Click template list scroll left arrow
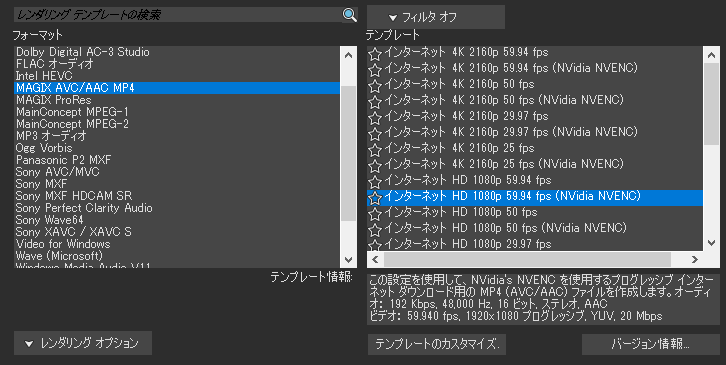This screenshot has height=365, width=726. 375,259
